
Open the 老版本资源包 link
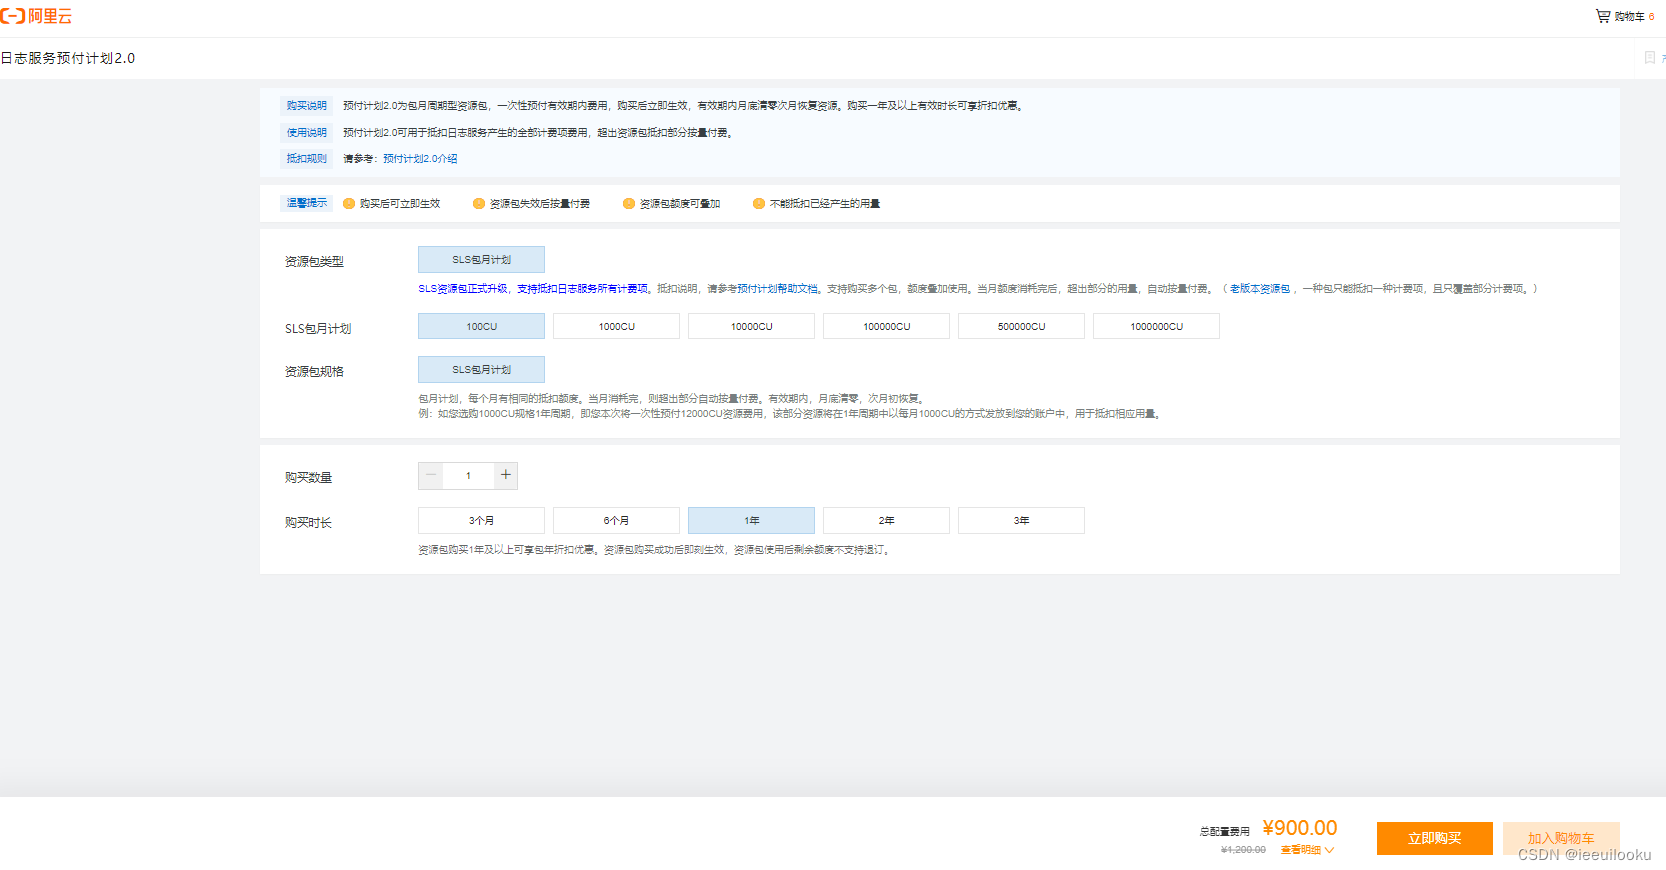click(1259, 288)
